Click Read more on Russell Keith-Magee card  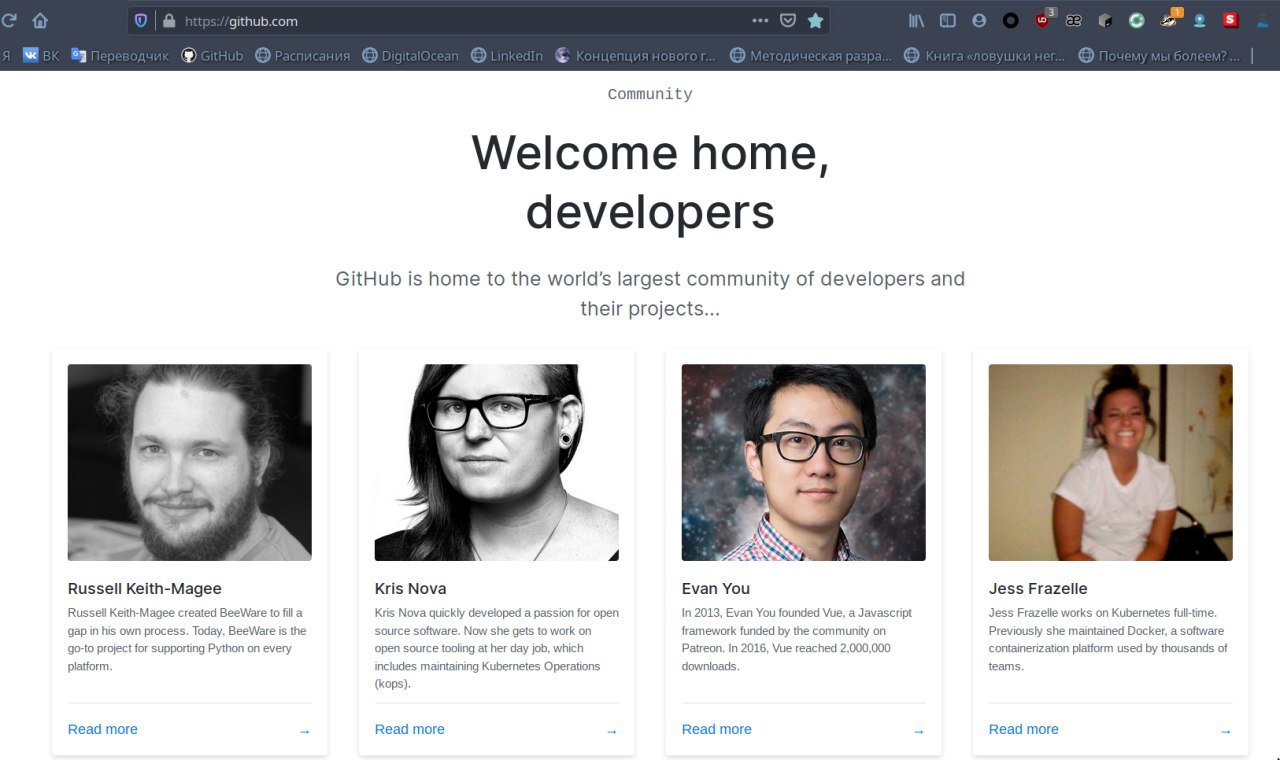[x=103, y=729]
